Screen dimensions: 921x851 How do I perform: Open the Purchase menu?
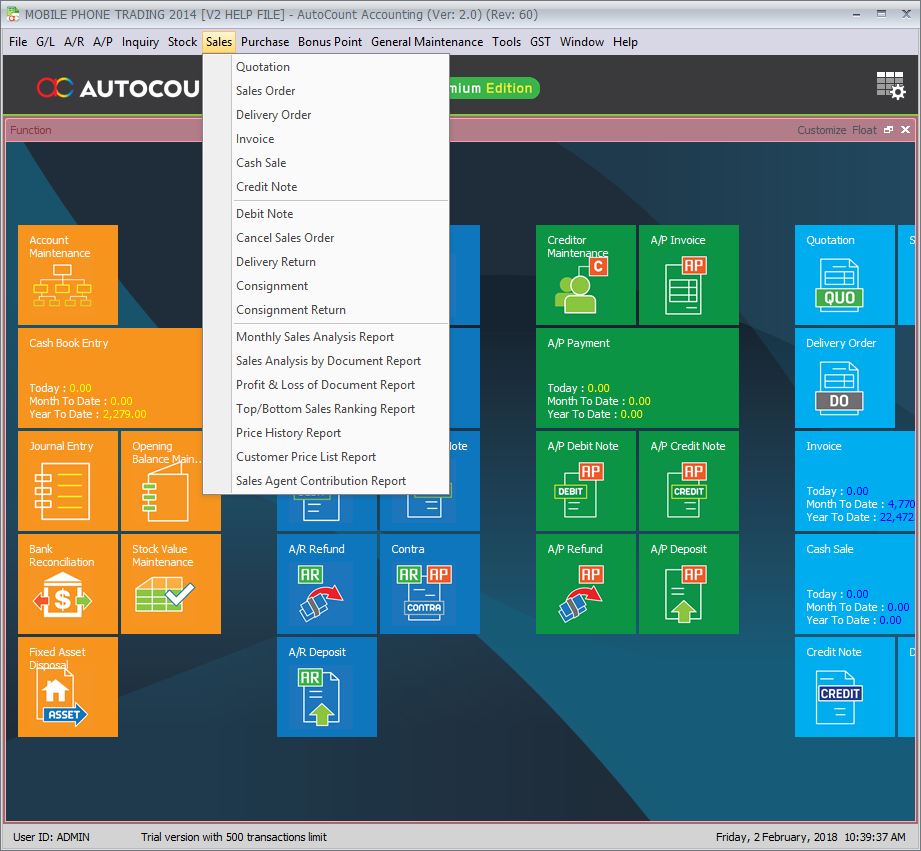[265, 42]
